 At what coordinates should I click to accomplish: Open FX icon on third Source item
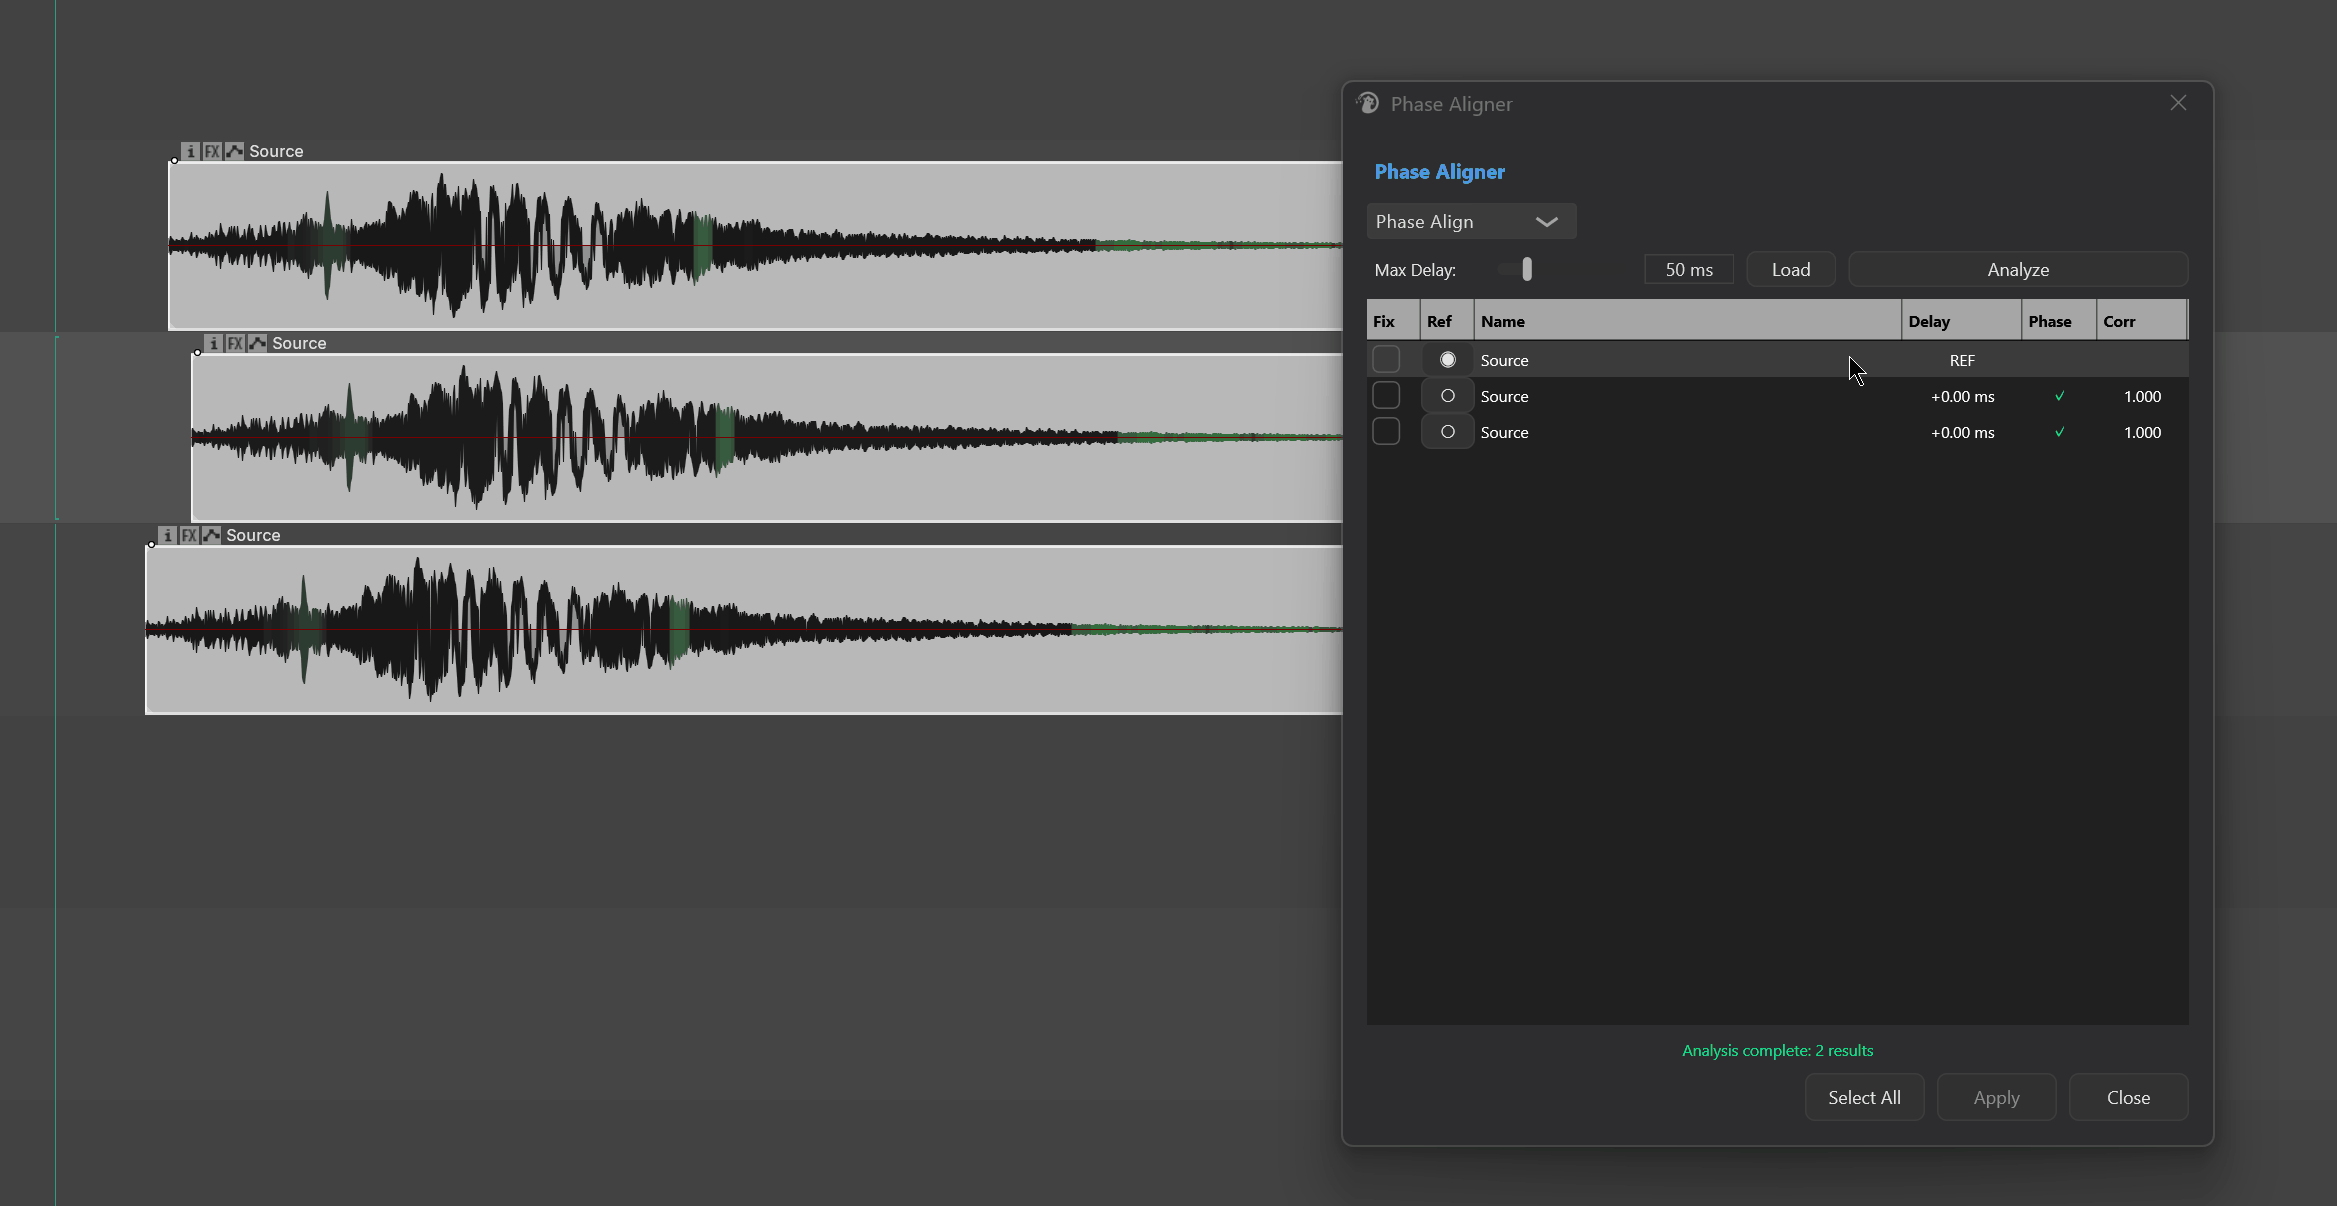click(189, 535)
